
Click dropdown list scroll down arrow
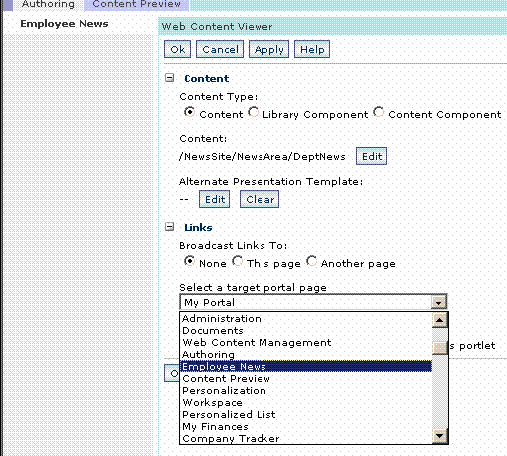coord(439,436)
